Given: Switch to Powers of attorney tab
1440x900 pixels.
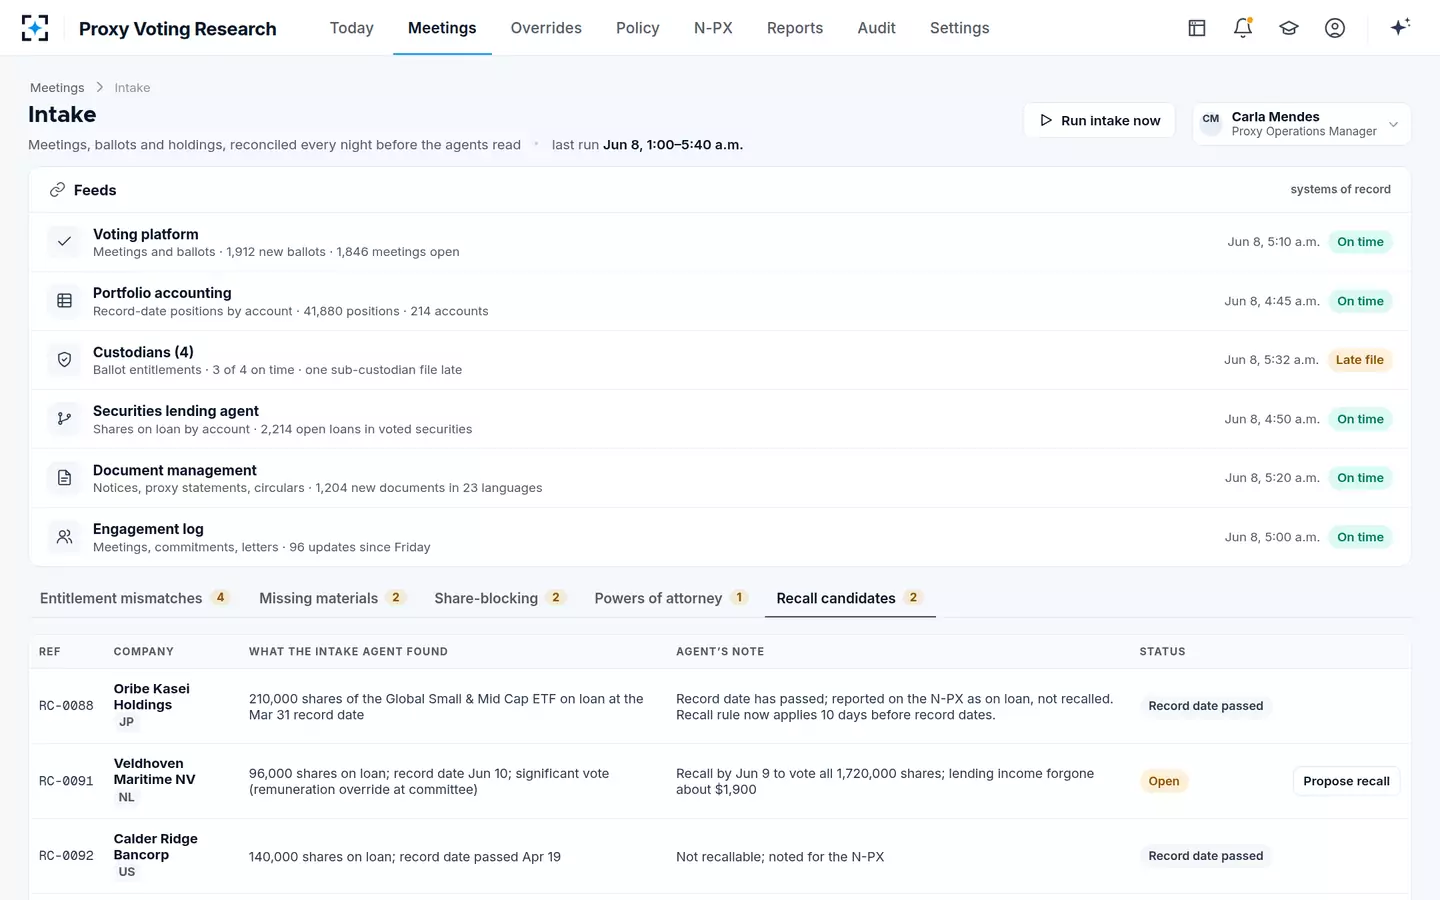Looking at the screenshot, I should click(671, 598).
